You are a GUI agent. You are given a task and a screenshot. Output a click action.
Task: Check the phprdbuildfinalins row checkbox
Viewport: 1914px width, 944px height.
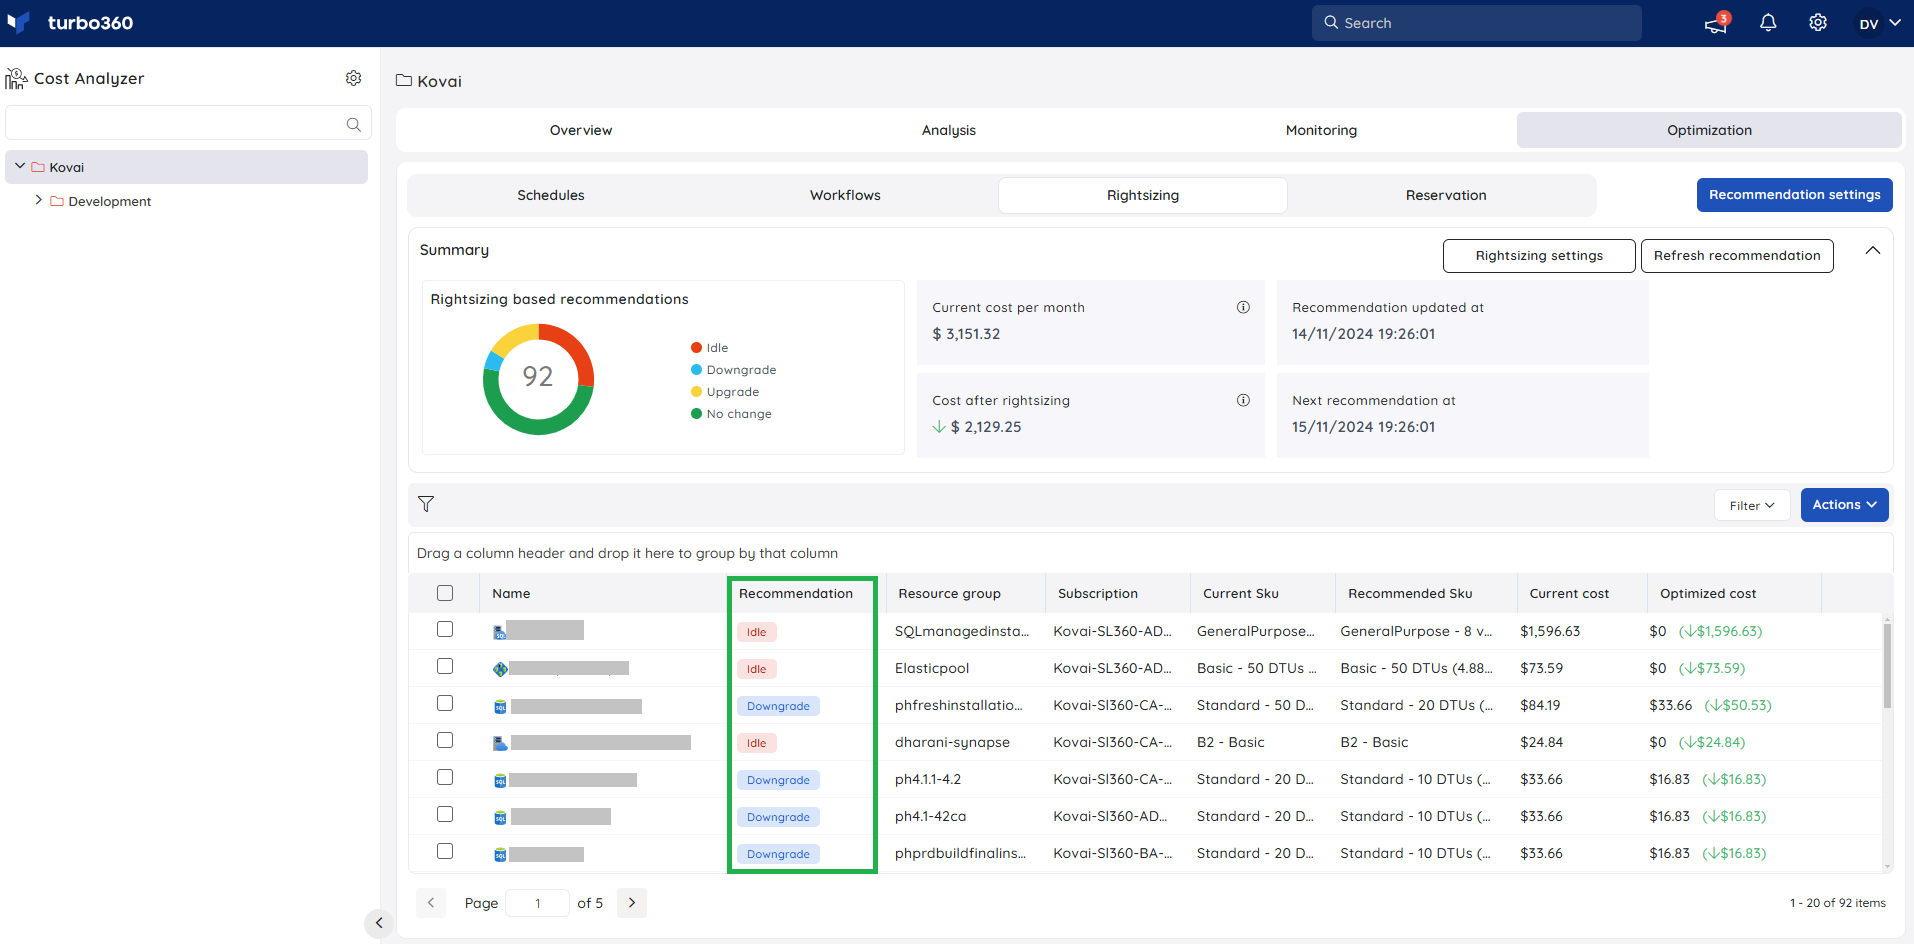(445, 851)
